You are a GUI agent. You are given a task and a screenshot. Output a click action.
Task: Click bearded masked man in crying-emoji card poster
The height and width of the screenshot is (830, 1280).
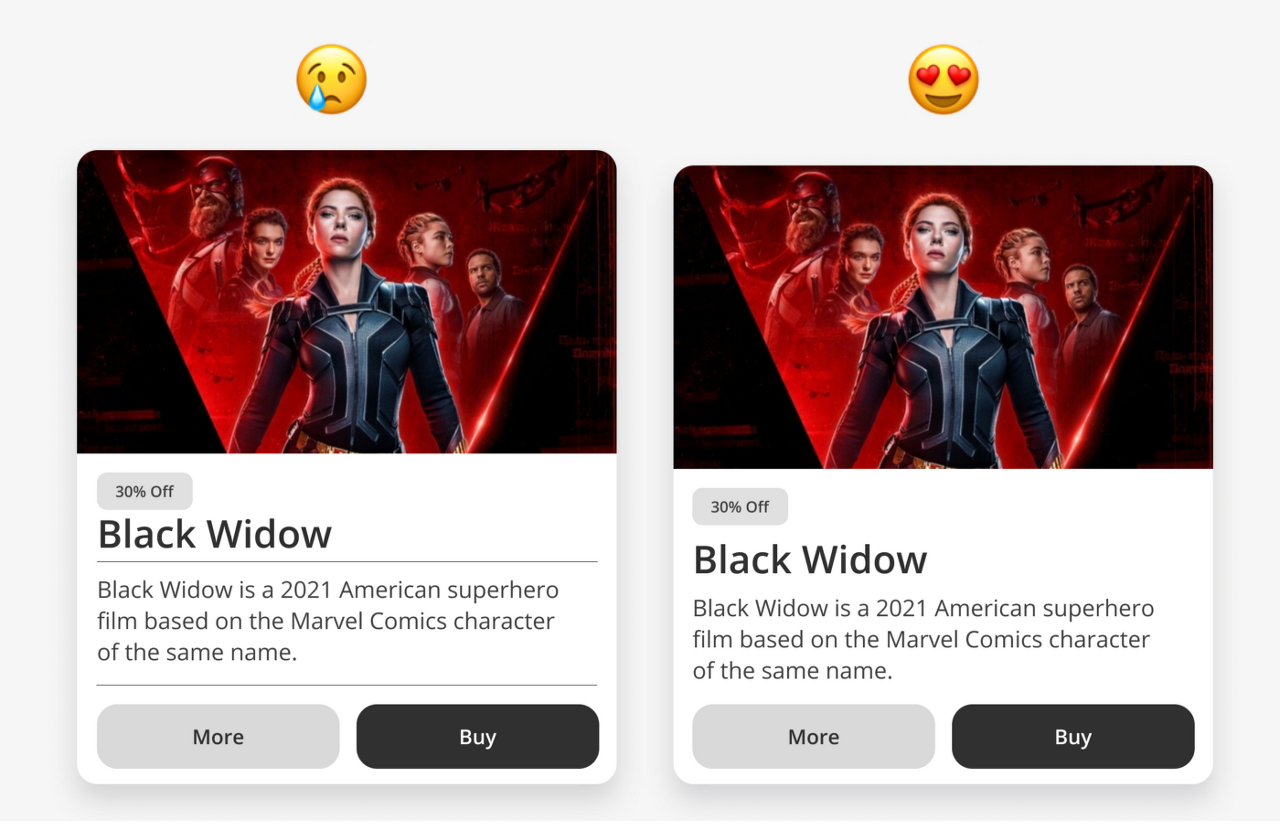point(214,196)
